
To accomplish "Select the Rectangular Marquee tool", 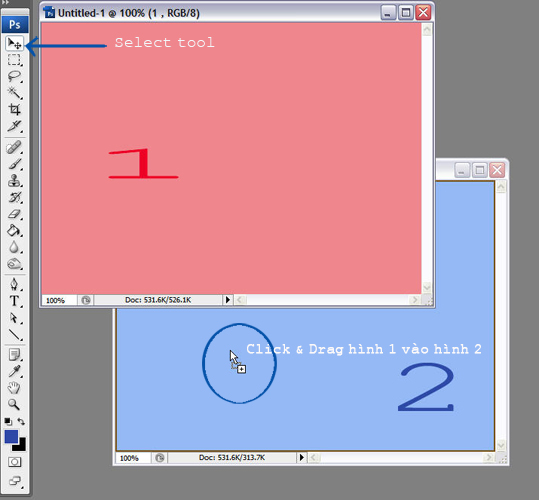I will (x=14, y=59).
